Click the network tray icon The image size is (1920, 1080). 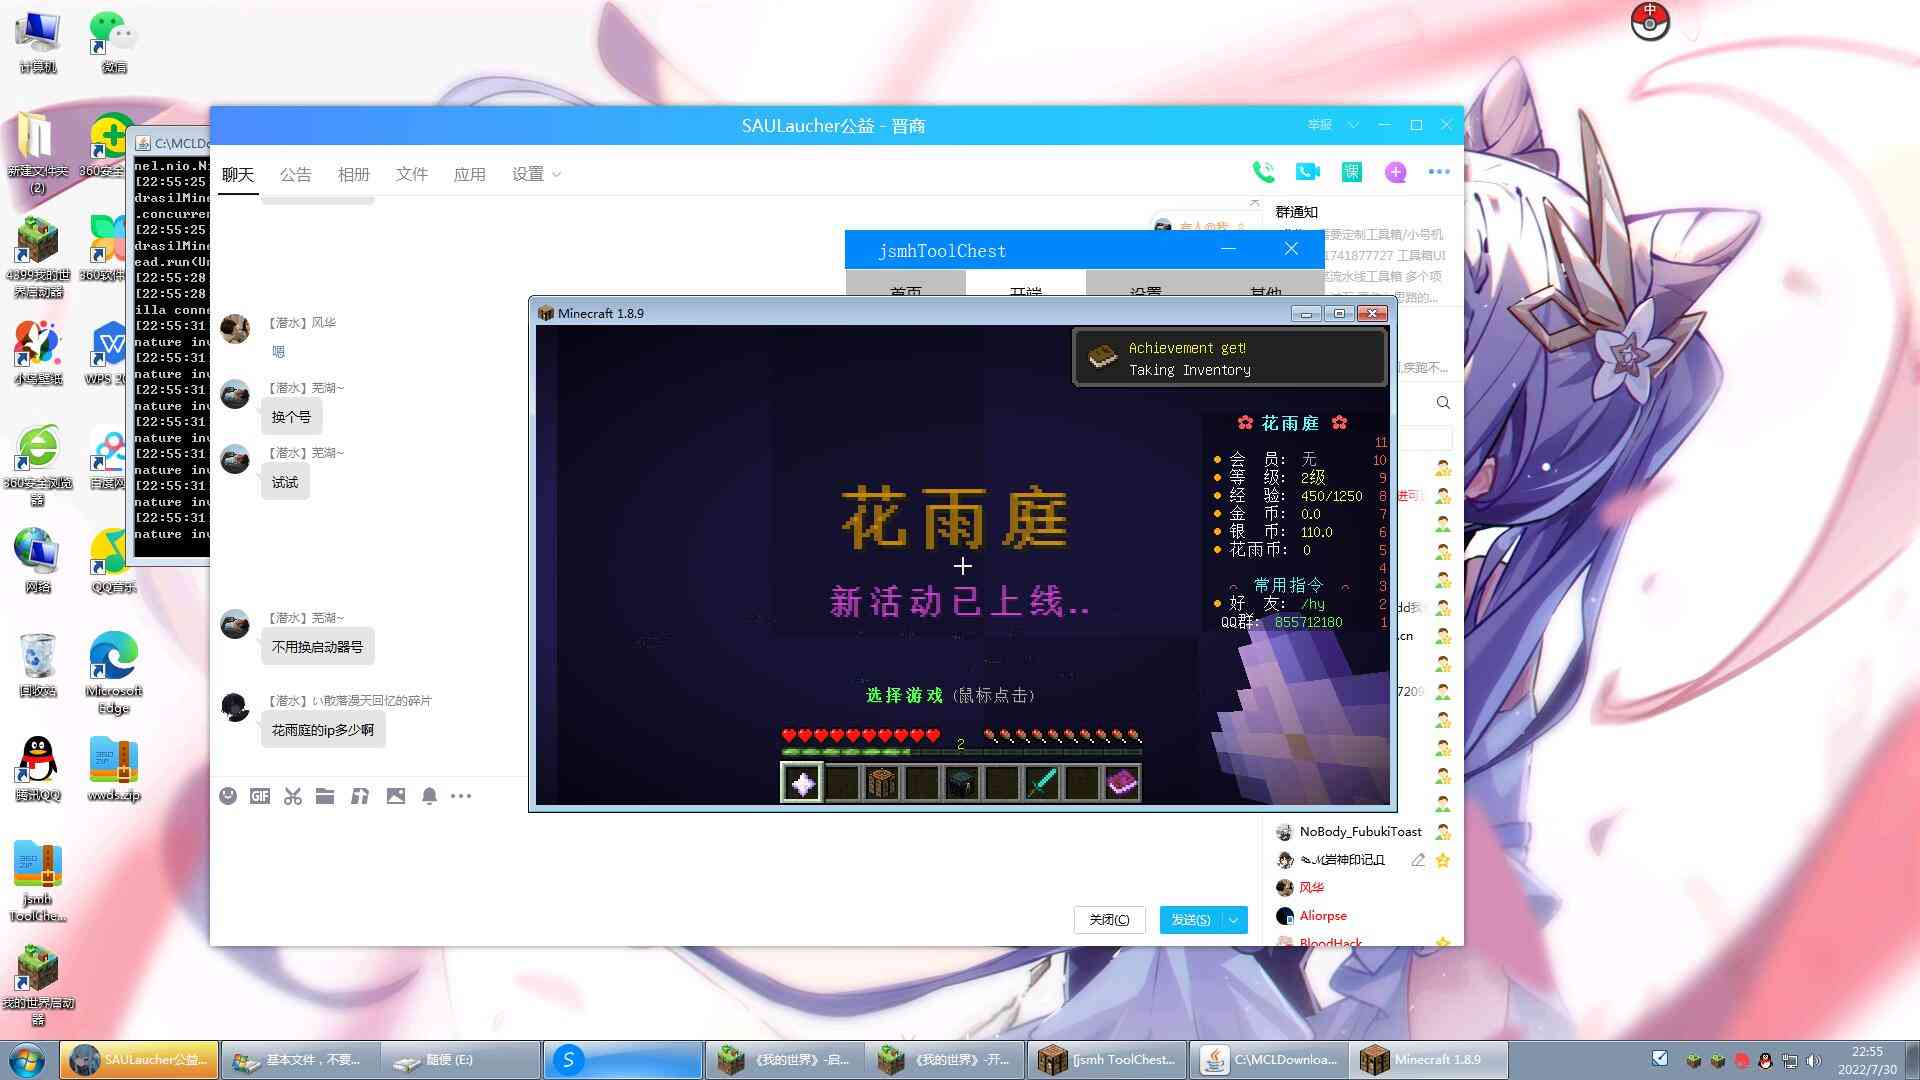(x=1790, y=1060)
